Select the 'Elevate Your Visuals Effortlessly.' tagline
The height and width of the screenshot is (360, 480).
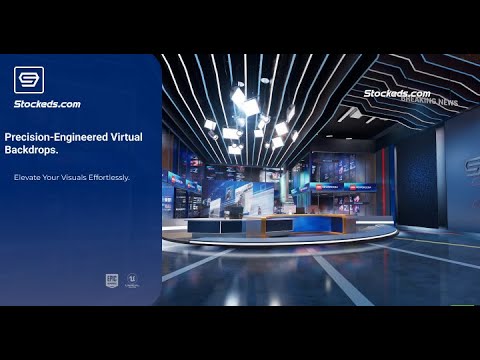[x=72, y=177]
